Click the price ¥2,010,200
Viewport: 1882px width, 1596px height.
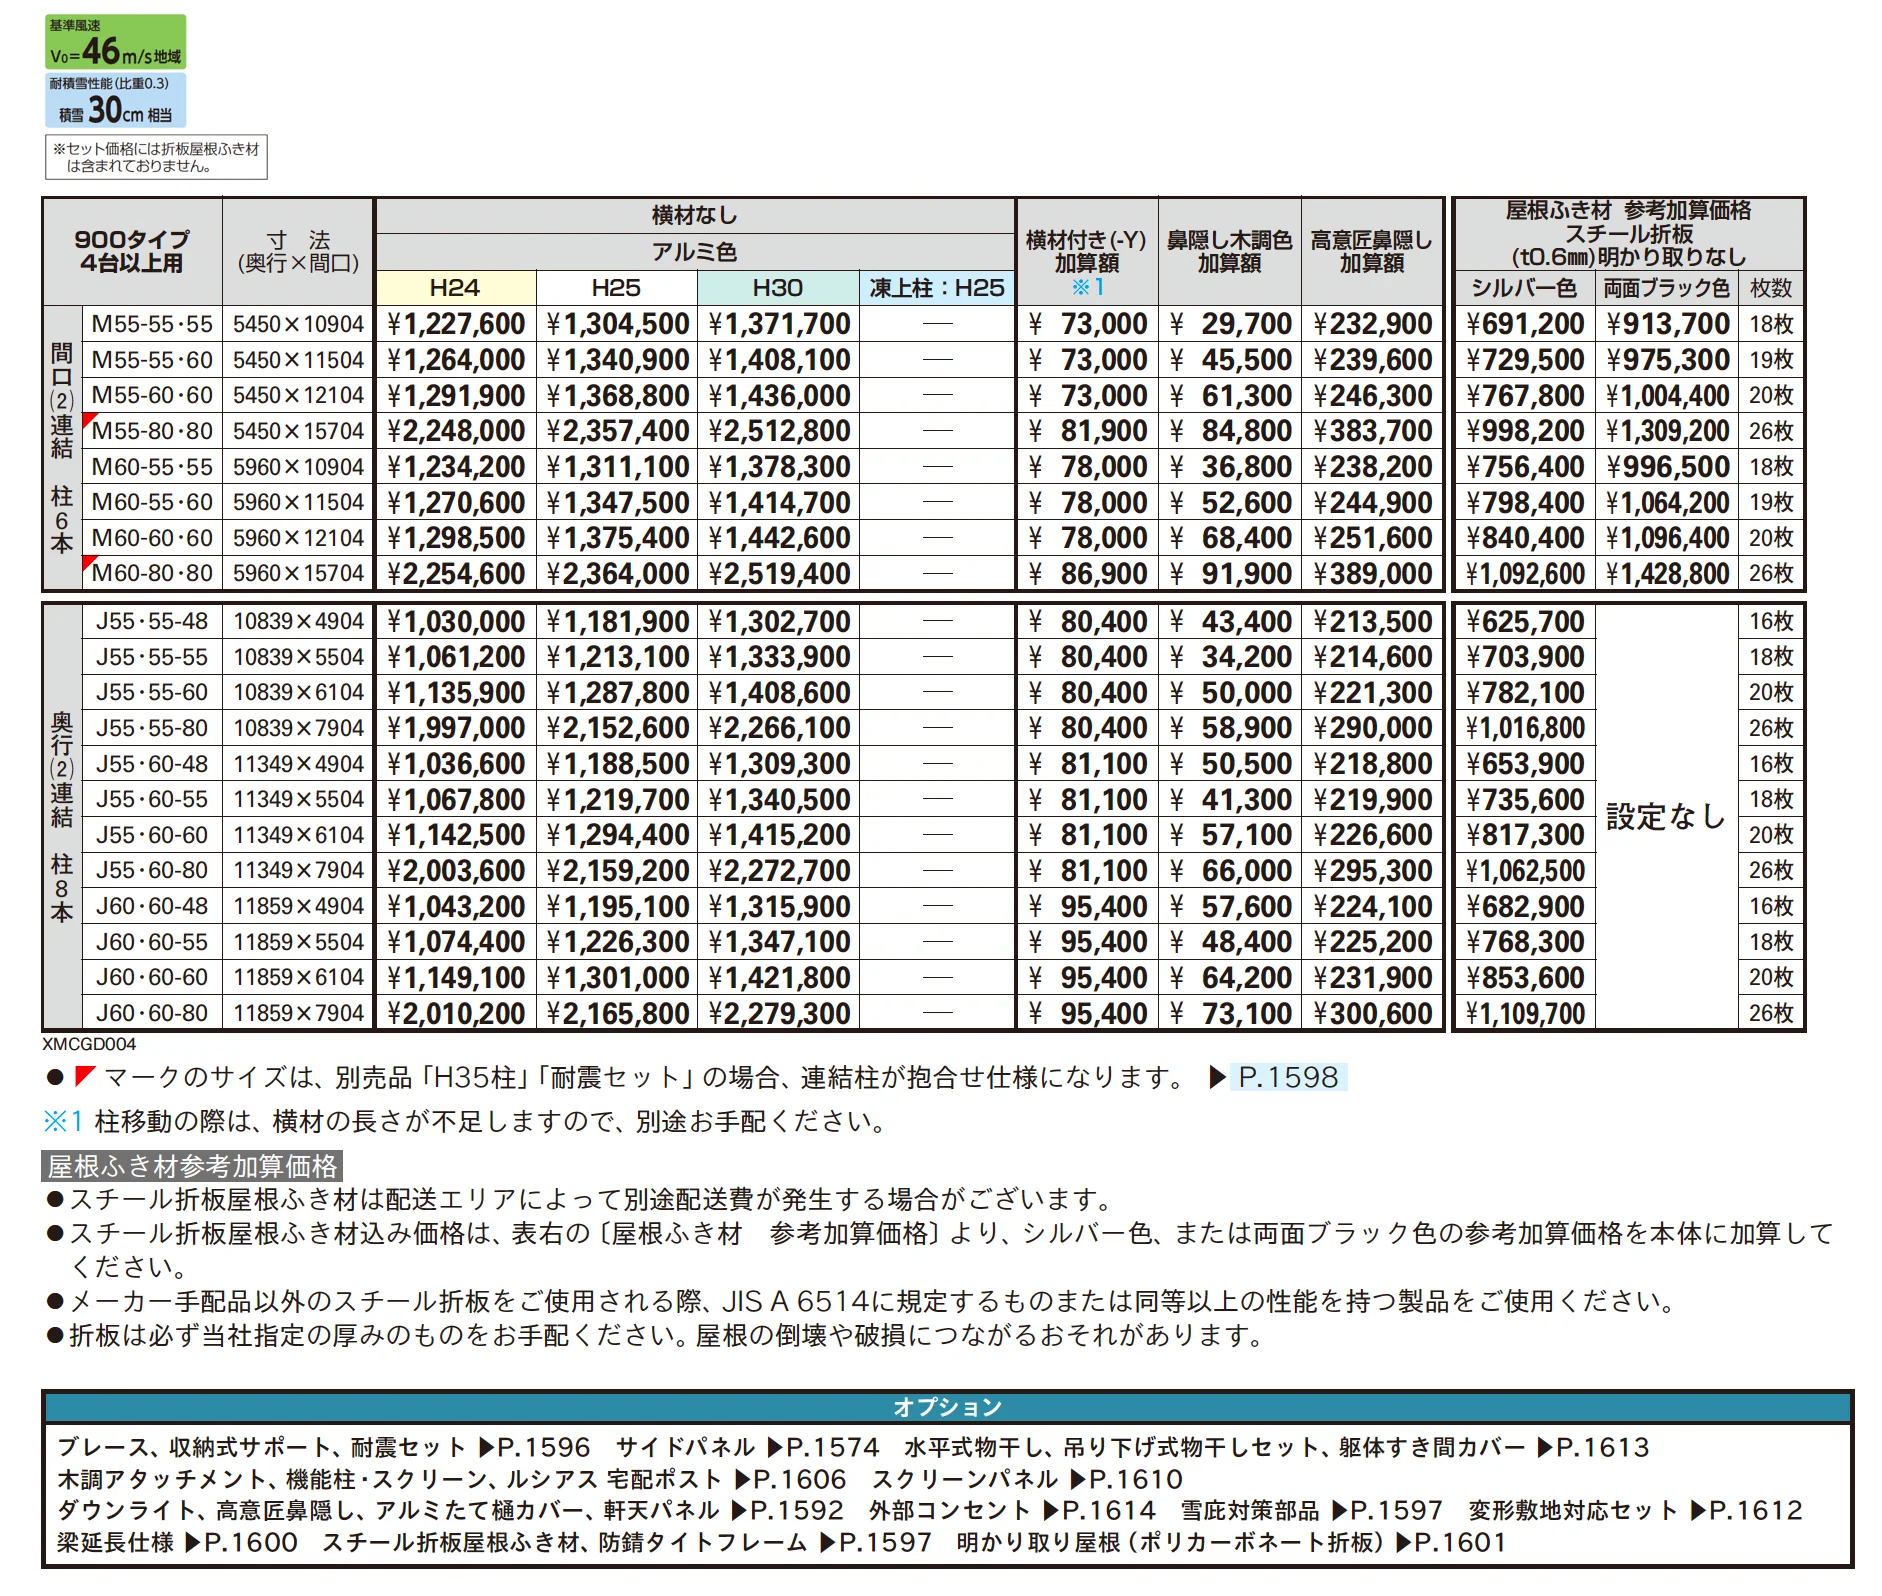(x=456, y=1014)
